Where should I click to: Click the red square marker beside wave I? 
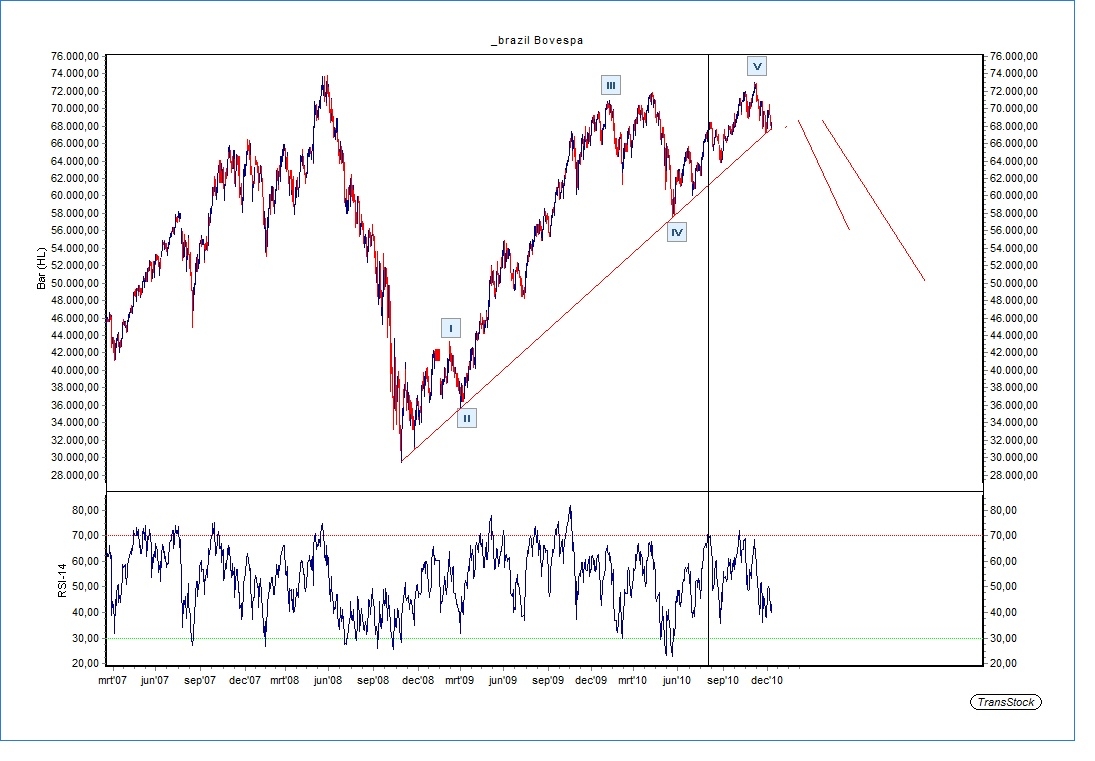[437, 354]
